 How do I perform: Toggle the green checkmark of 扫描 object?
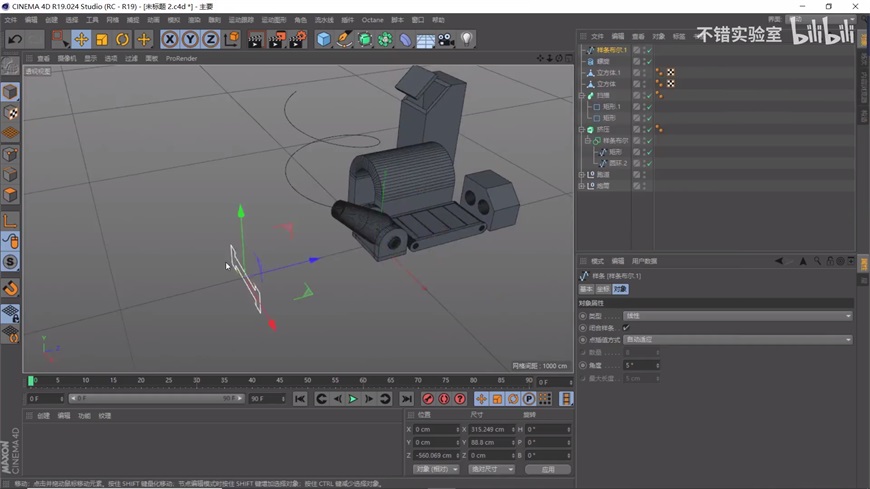click(x=648, y=96)
